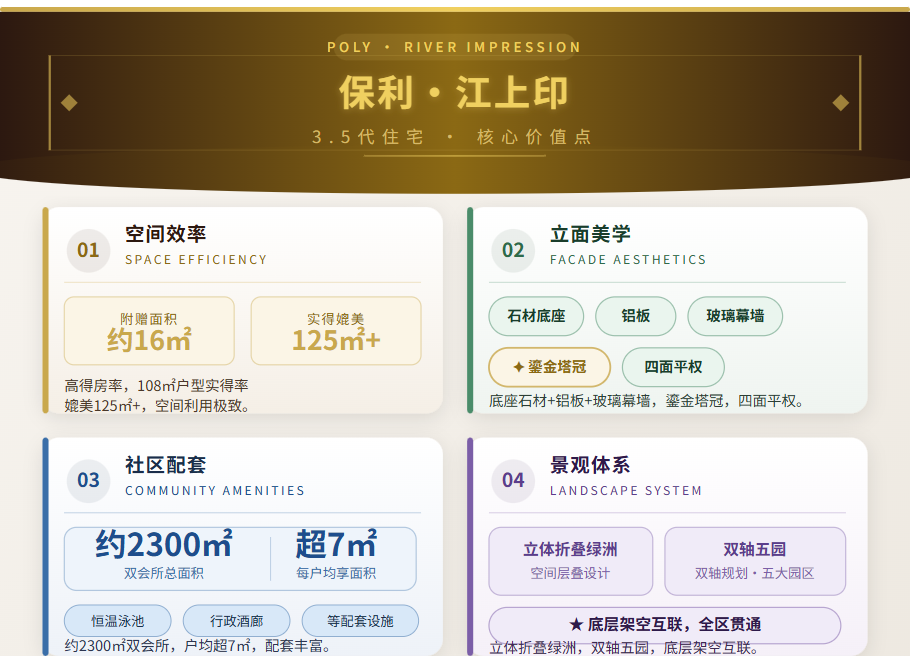Select the 玻璃幕墙 tag
910x656 pixels.
[x=735, y=316]
